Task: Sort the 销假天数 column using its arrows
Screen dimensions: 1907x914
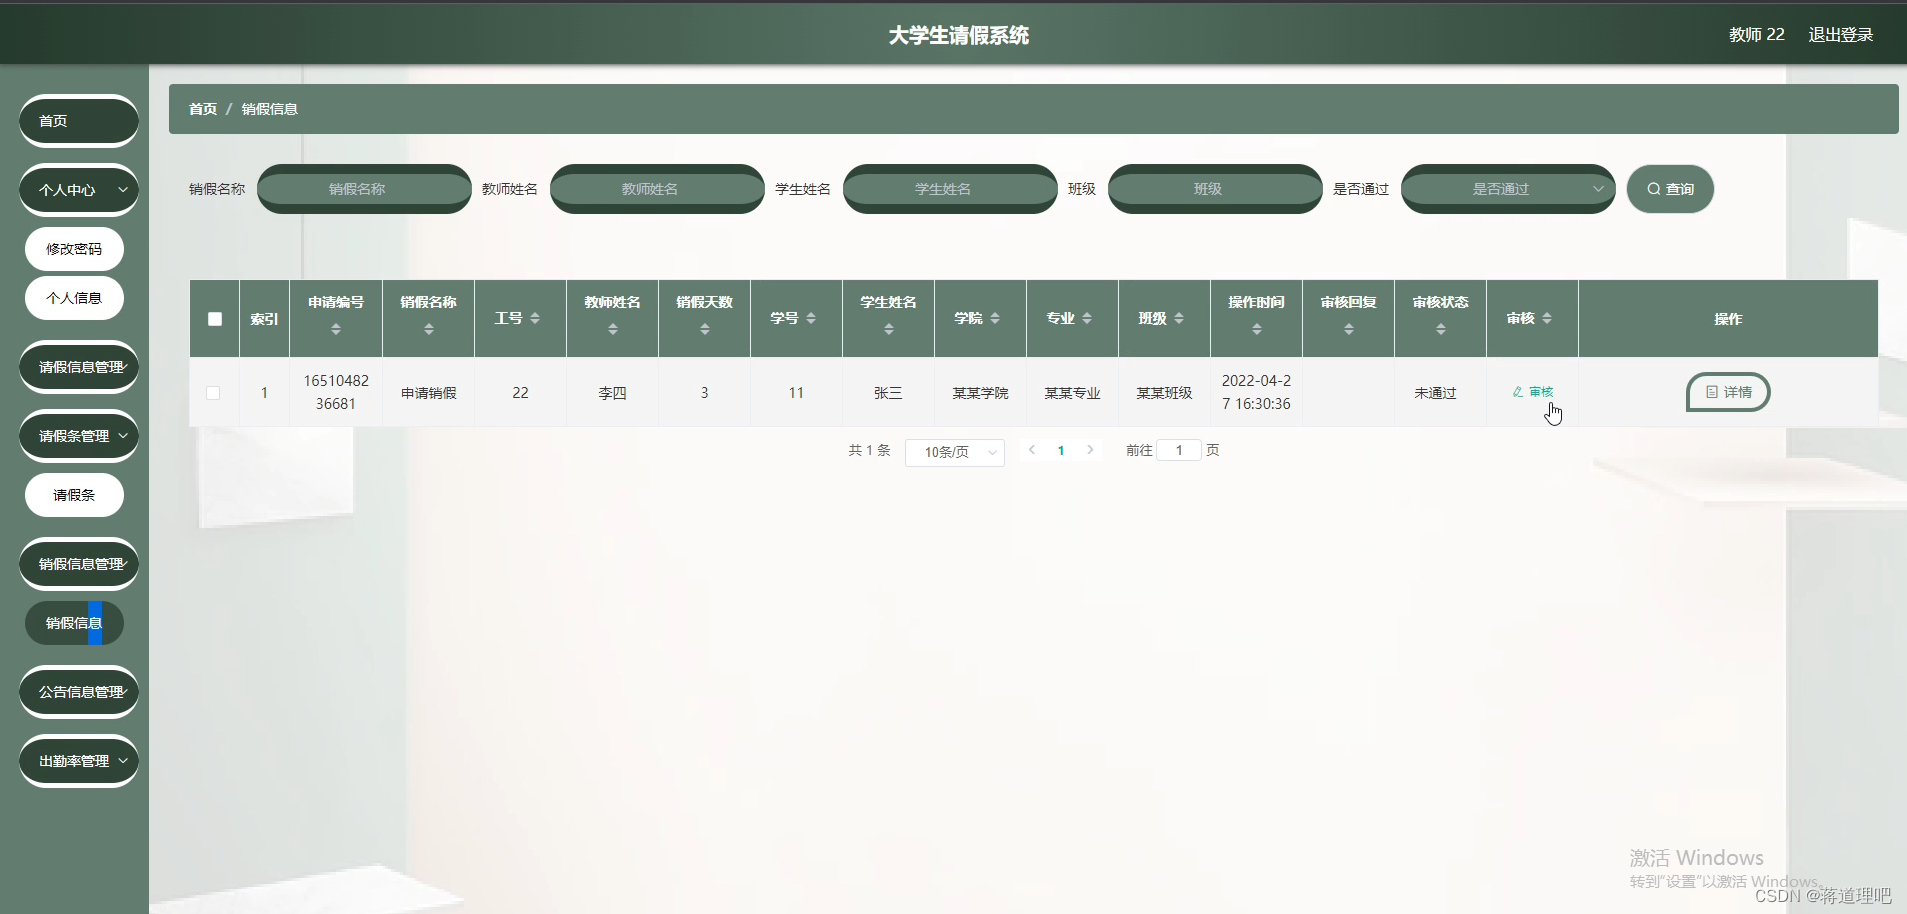Action: coord(703,327)
